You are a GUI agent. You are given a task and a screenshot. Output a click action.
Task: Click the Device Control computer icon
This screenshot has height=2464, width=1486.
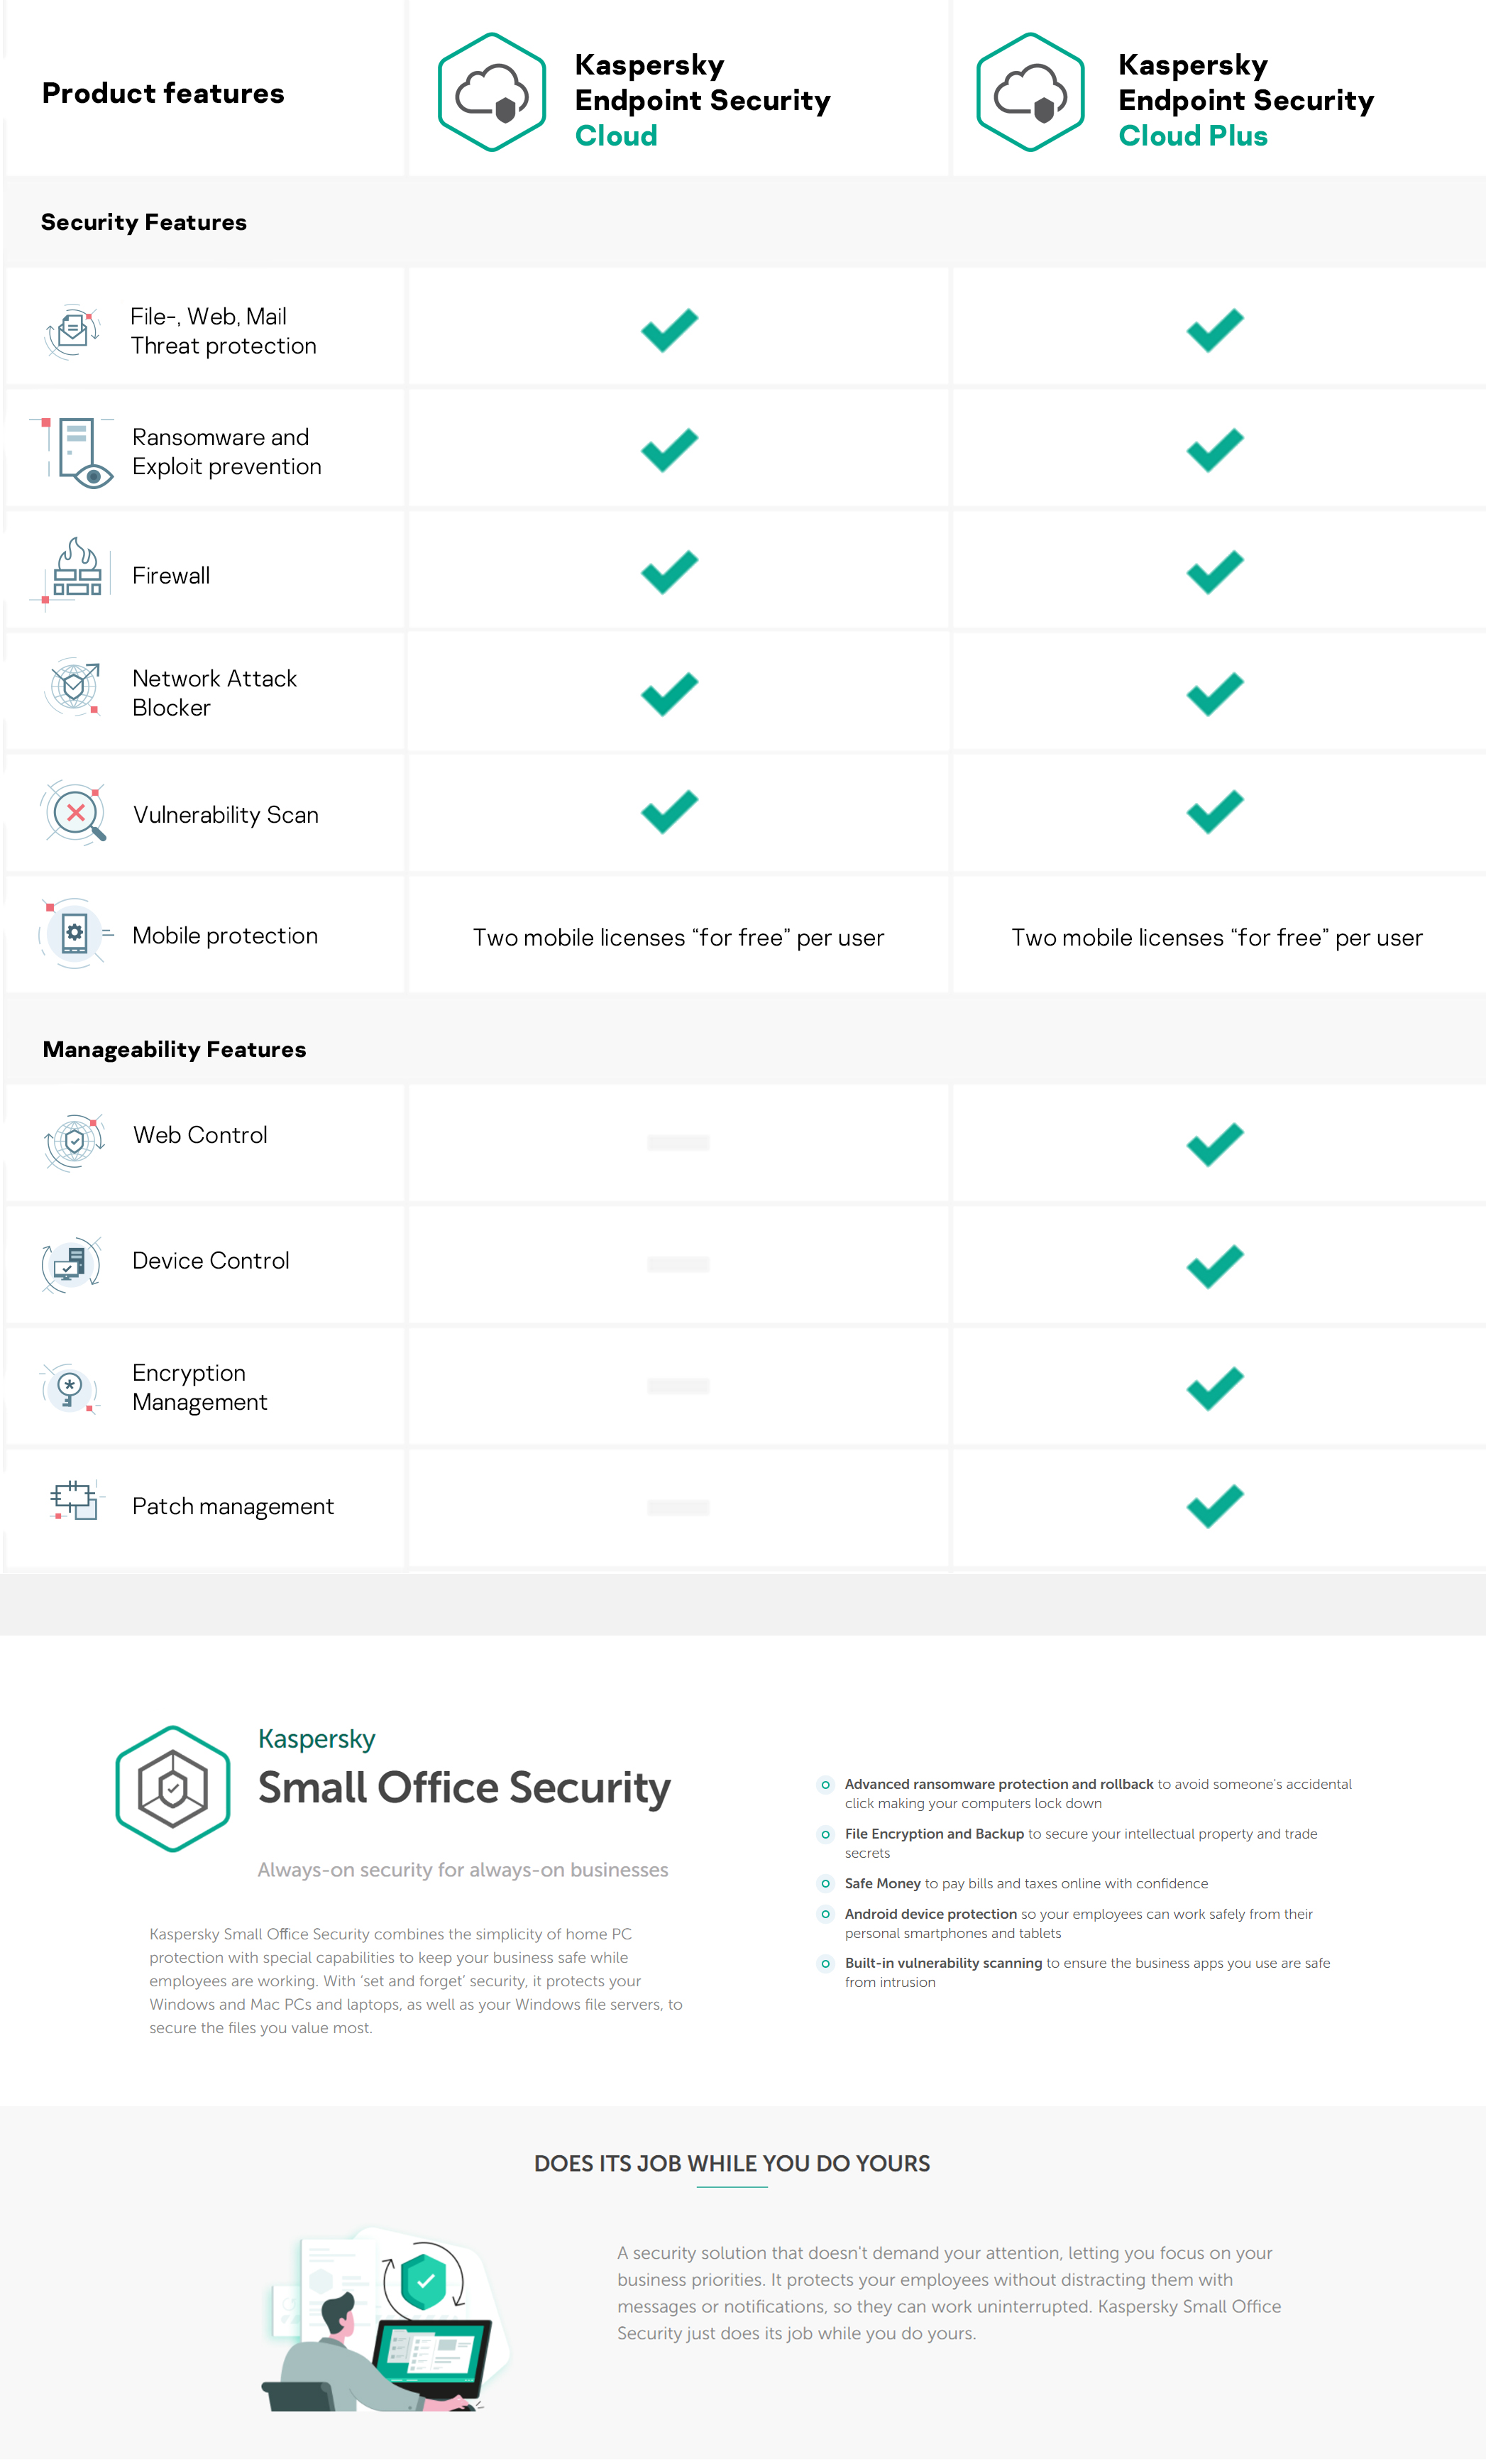[72, 1265]
